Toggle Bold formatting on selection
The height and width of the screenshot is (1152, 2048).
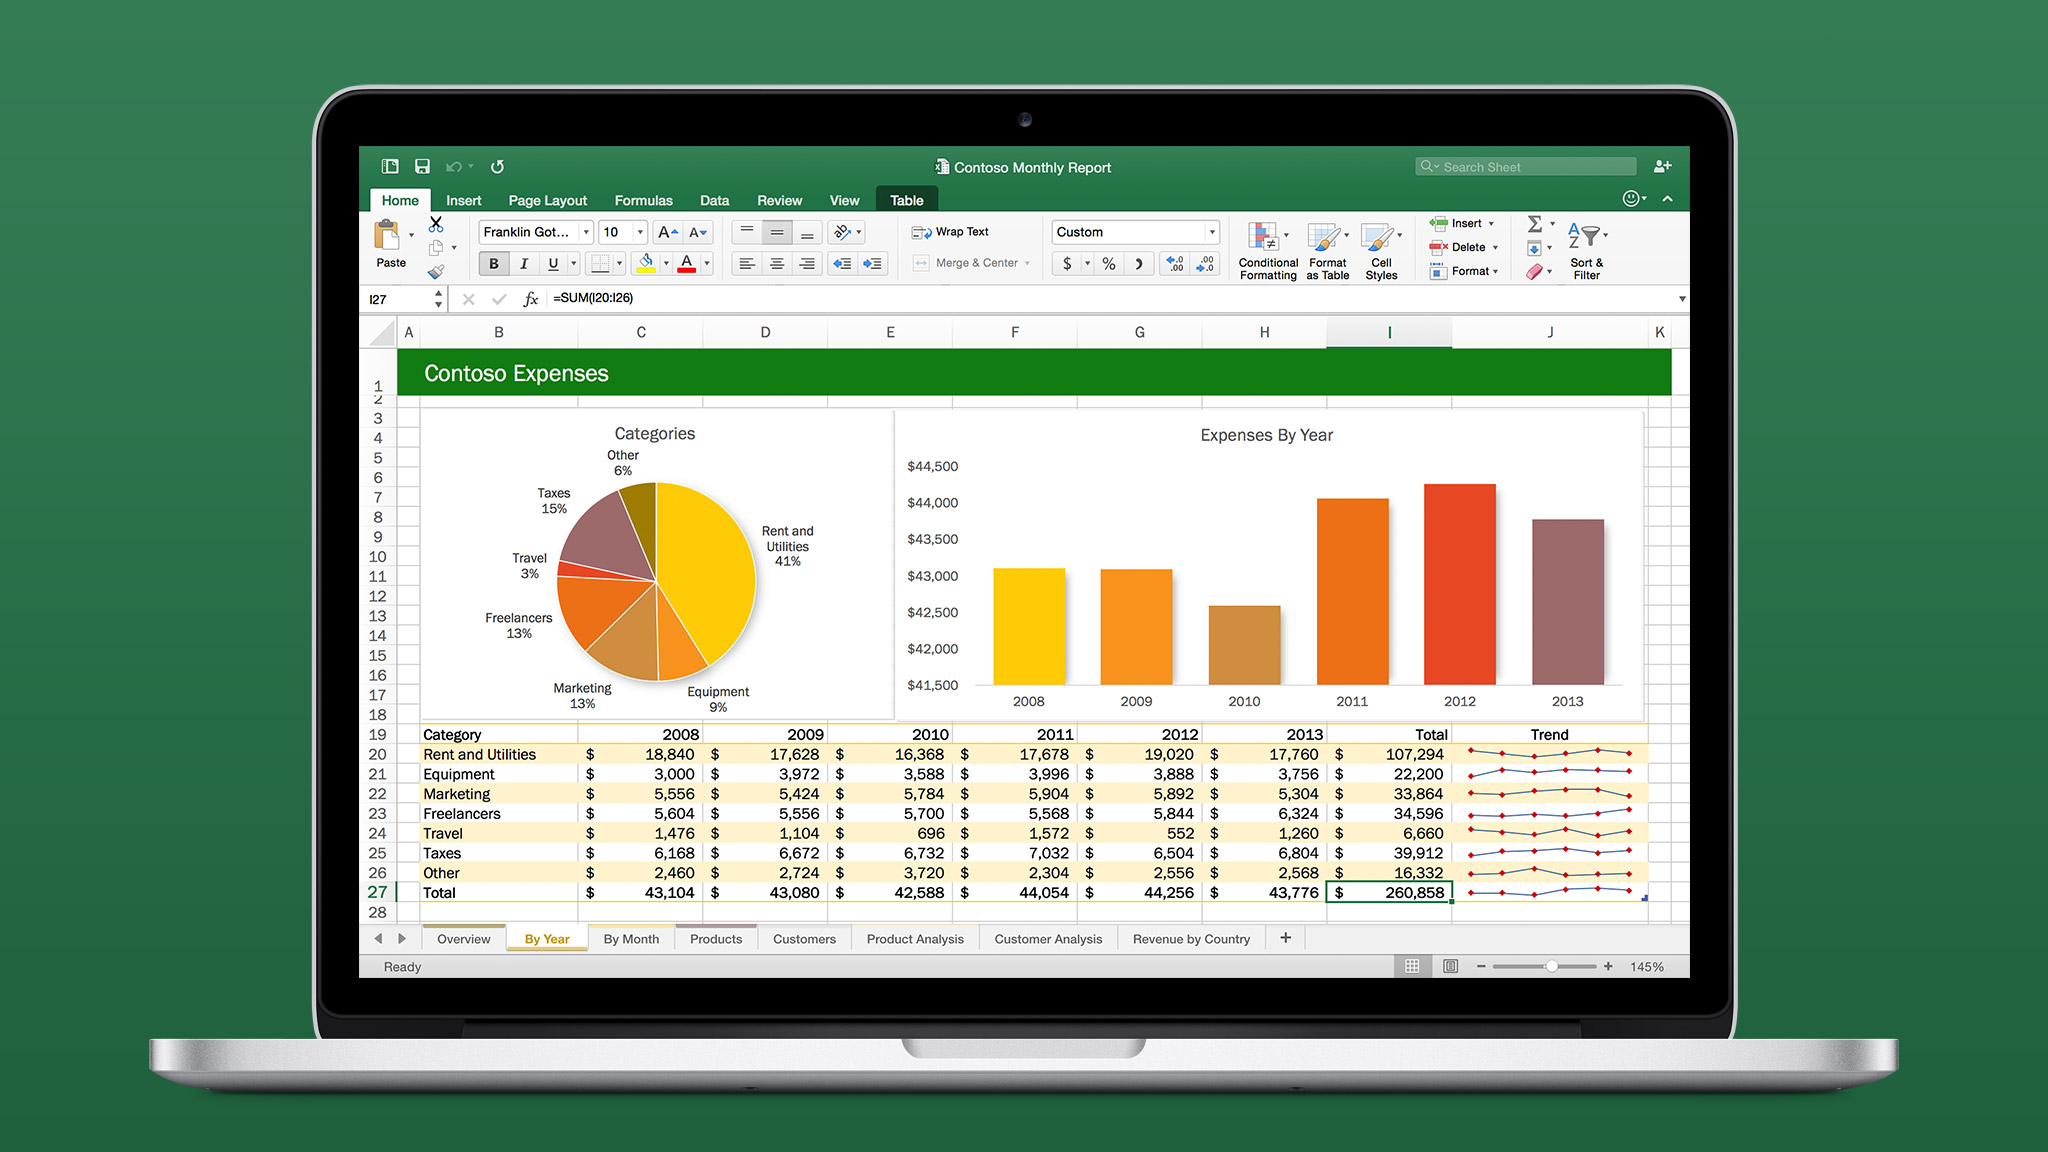tap(489, 266)
